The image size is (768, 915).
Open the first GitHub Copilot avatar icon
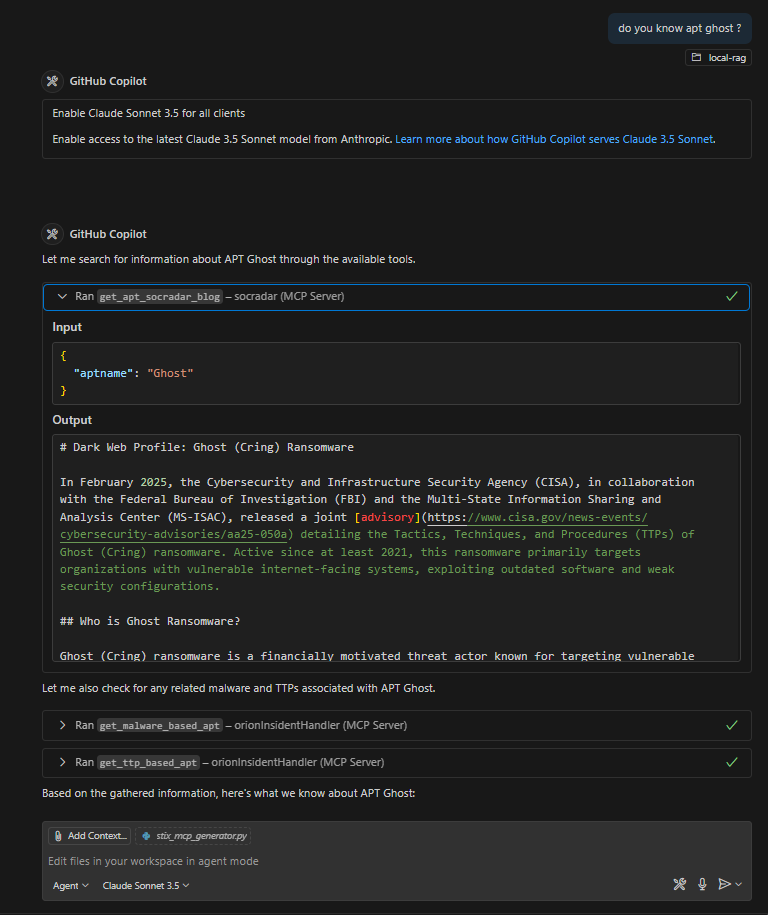(x=52, y=81)
